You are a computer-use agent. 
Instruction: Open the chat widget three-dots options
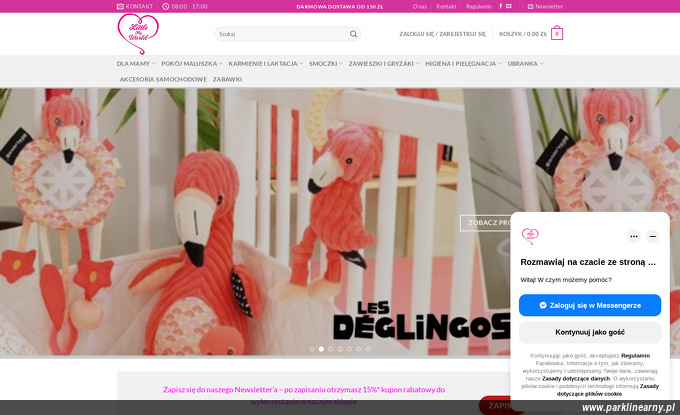point(634,236)
